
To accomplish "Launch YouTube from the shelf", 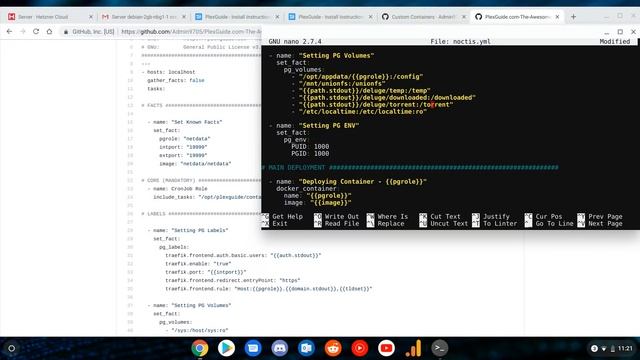I will click(386, 348).
